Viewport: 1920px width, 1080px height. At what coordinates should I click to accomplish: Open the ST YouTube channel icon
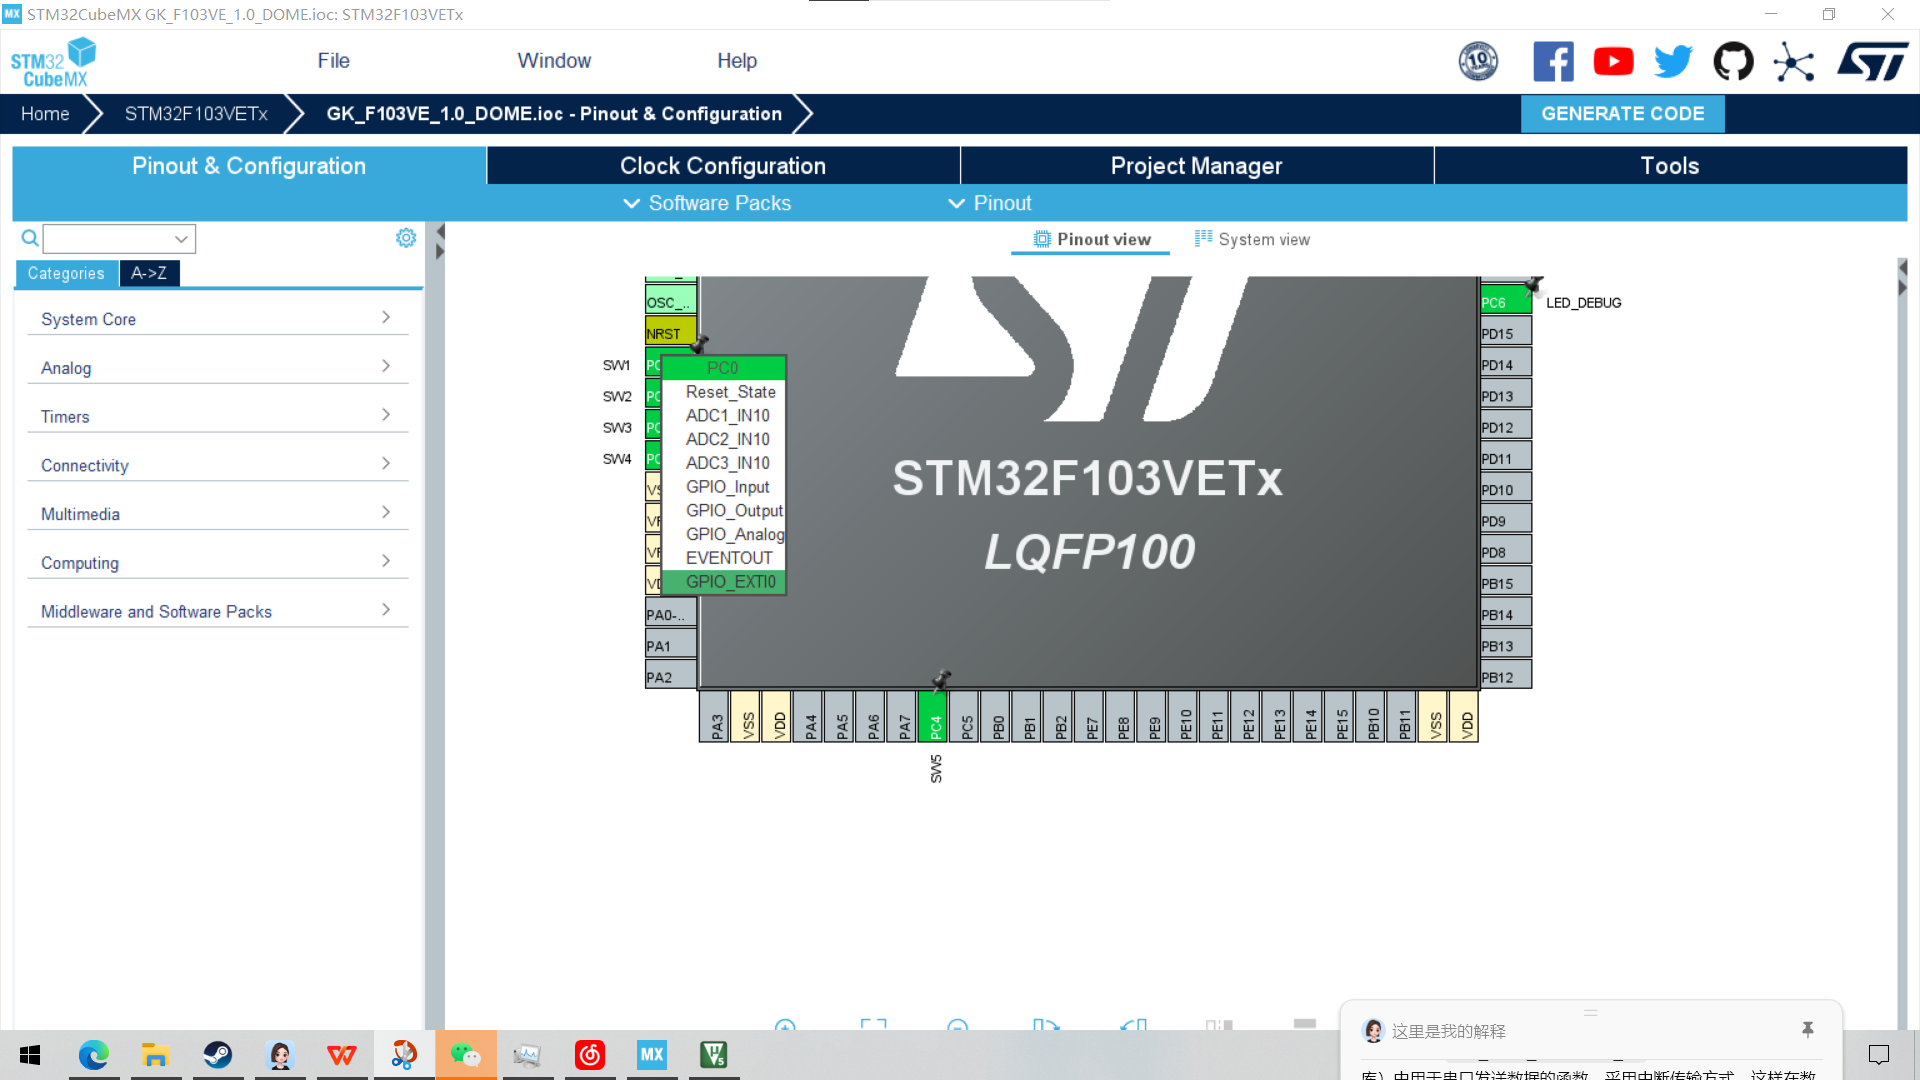point(1613,62)
